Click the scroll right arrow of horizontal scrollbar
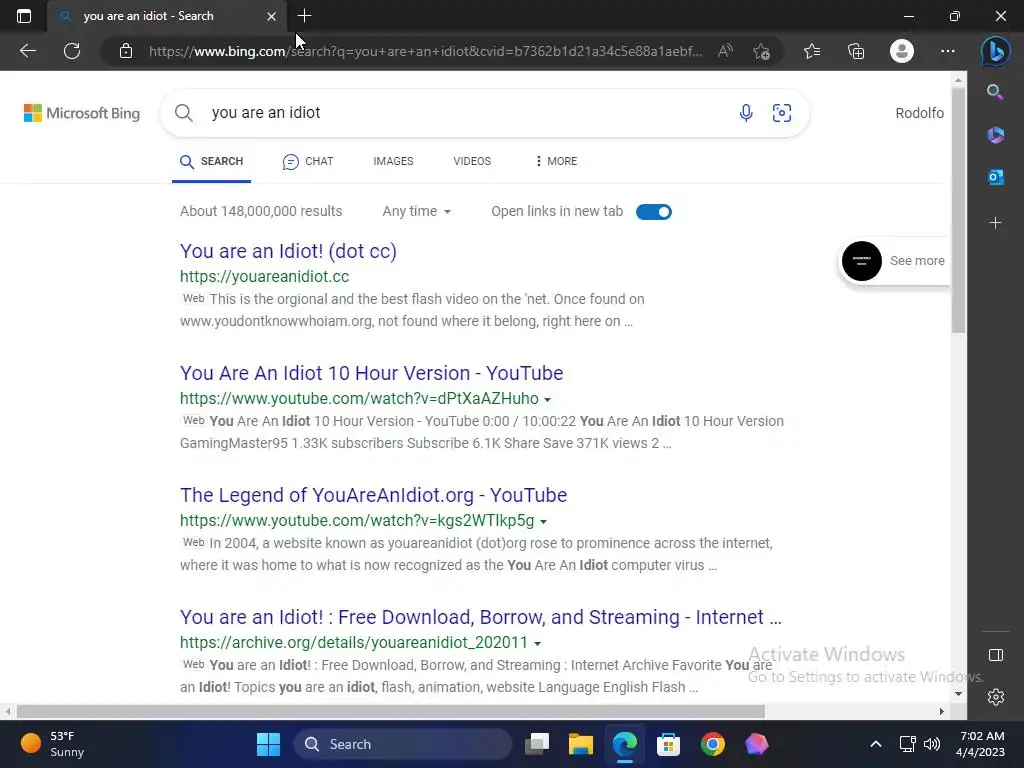Image resolution: width=1024 pixels, height=768 pixels. pyautogui.click(x=942, y=711)
